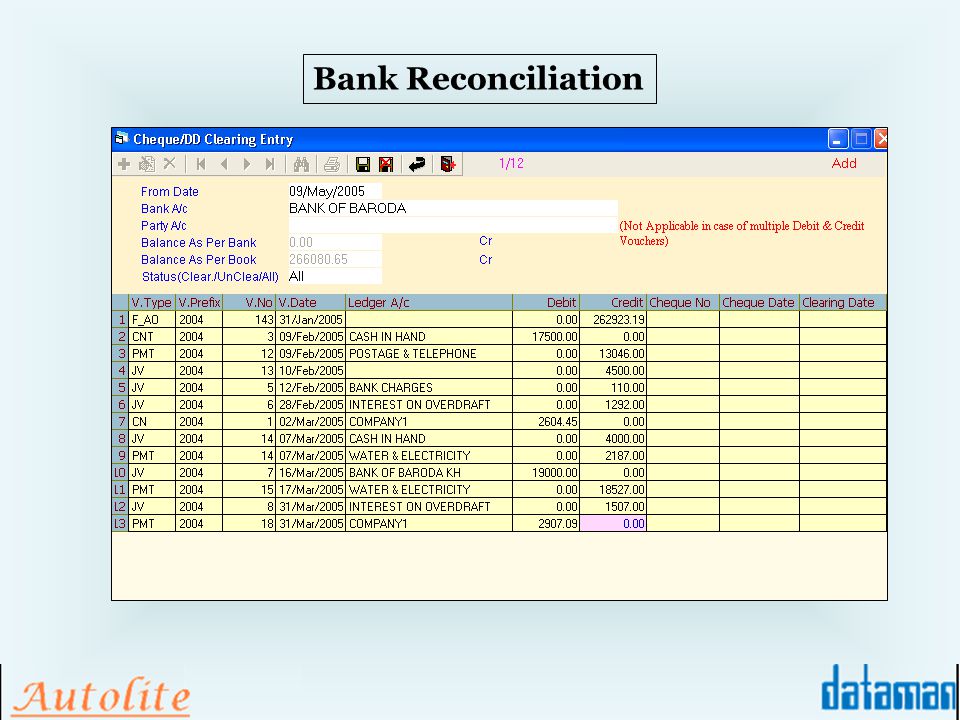Click credit value 13046.00
The image size is (960, 720).
click(613, 353)
